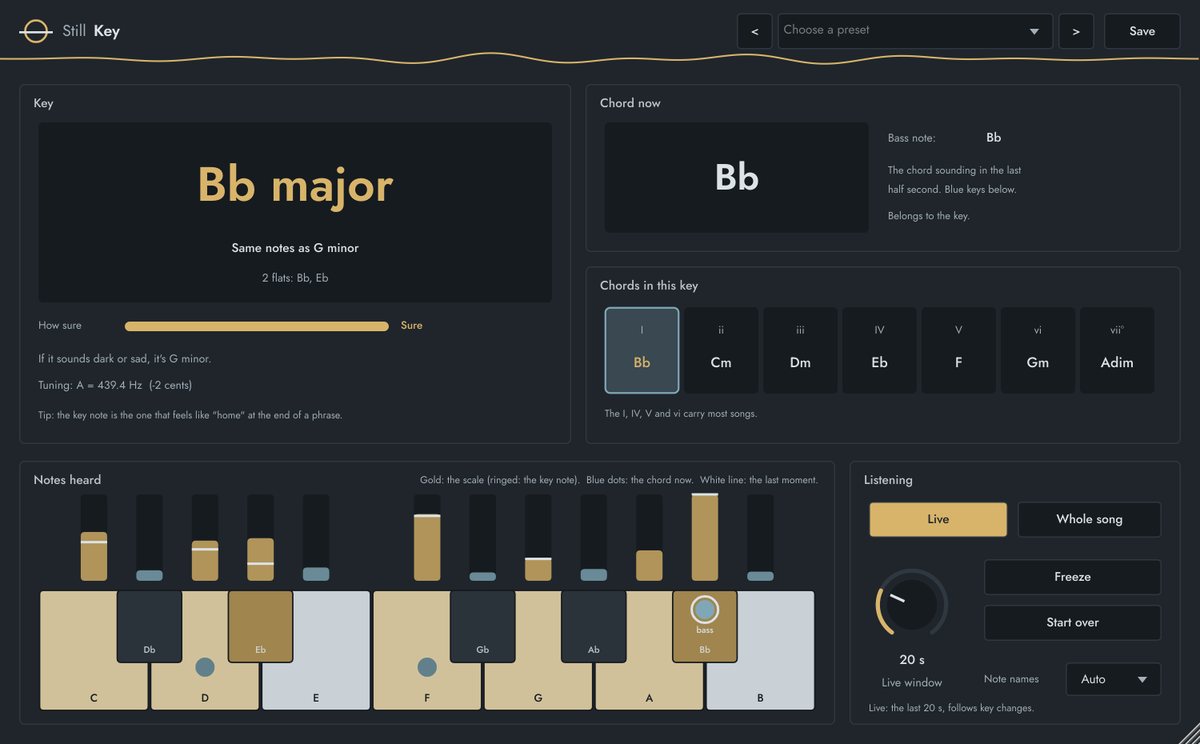Select the vi chord Gm tile
1200x744 pixels.
1038,350
